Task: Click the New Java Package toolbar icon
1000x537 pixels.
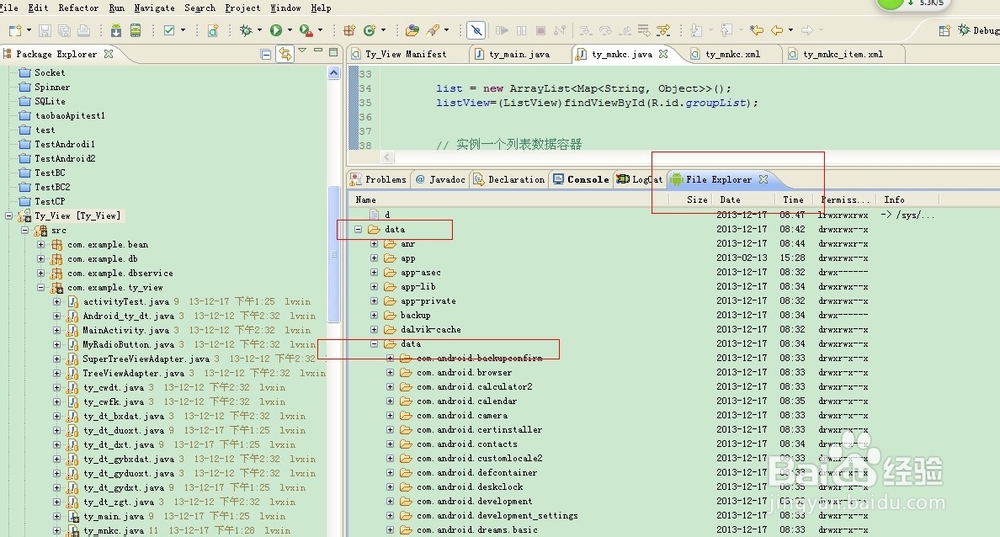Action: tap(349, 31)
